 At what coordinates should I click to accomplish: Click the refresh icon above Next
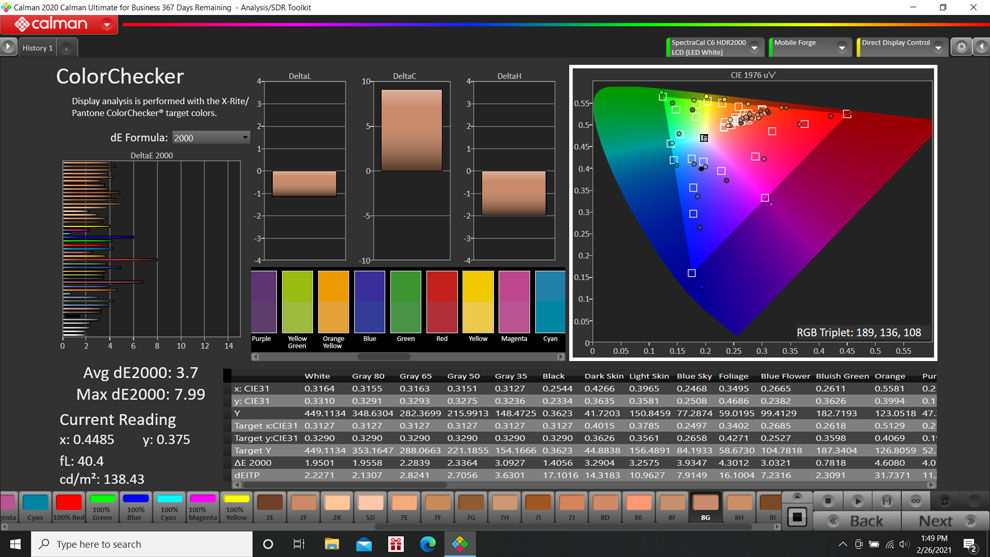(945, 500)
